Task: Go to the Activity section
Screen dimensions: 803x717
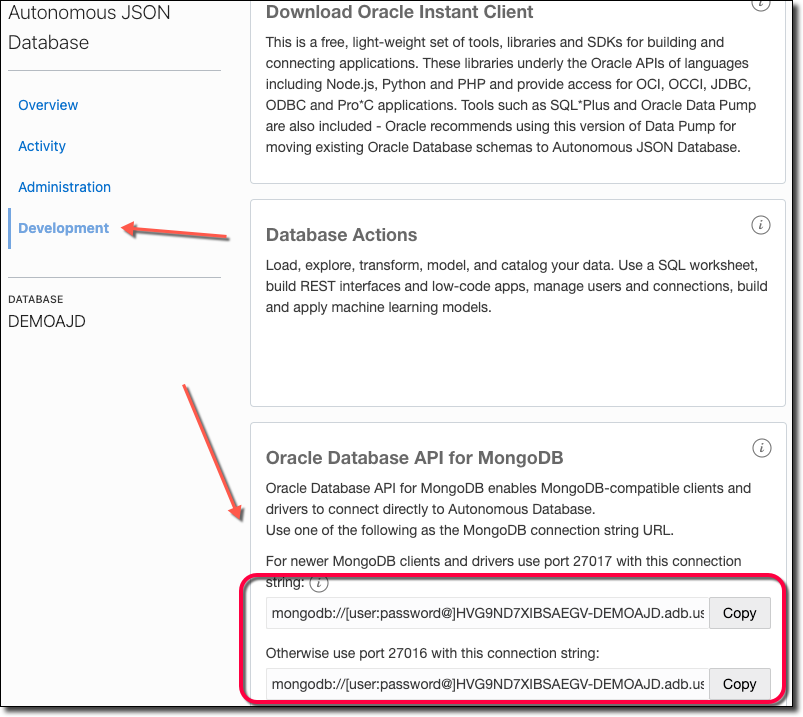Action: click(42, 146)
